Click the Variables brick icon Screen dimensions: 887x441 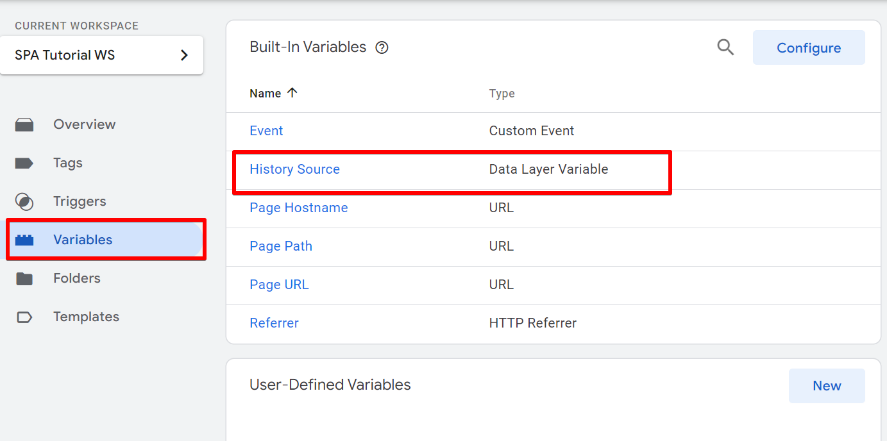coord(24,240)
